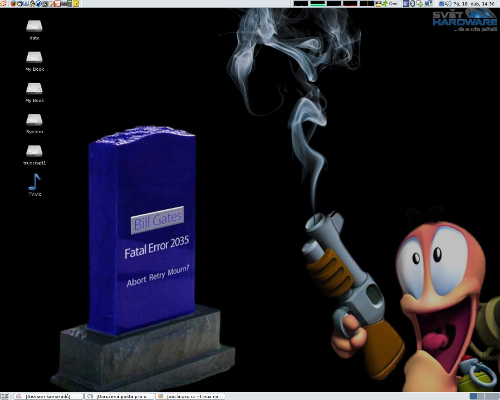500x400 pixels.
Task: Open the Ubuntu main menu logo
Action: [x=3, y=3]
